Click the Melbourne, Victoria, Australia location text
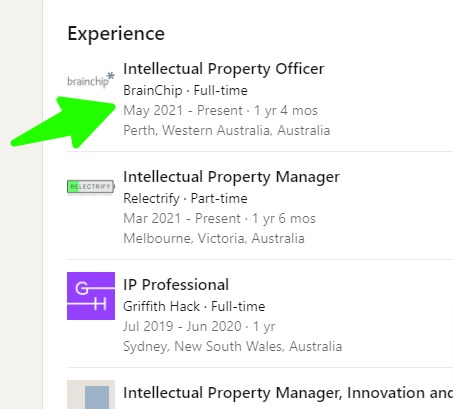The width and height of the screenshot is (453, 409). click(x=214, y=239)
